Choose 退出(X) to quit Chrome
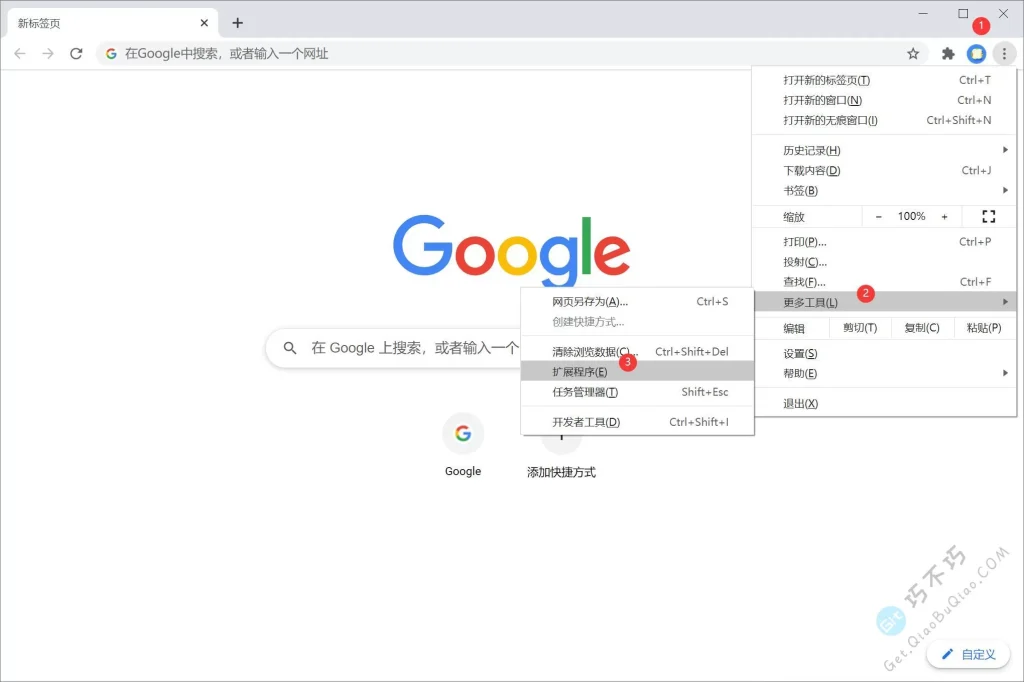 [x=884, y=404]
